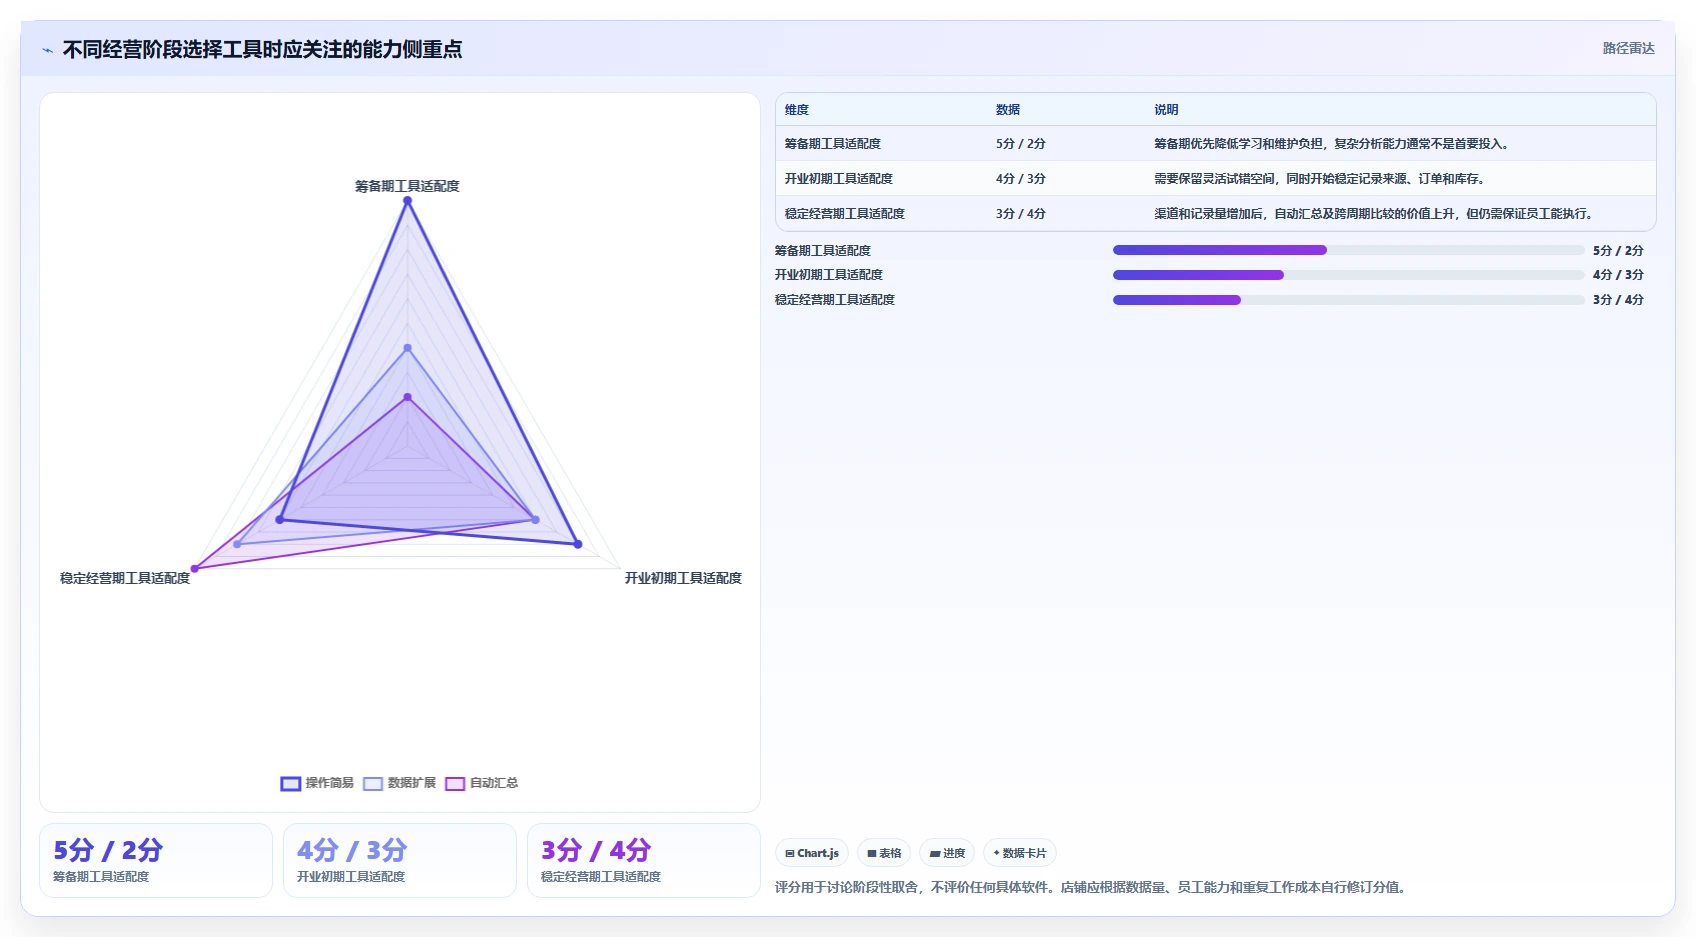
Task: Click radar axis label 筹备期工具适配度
Action: 407,186
